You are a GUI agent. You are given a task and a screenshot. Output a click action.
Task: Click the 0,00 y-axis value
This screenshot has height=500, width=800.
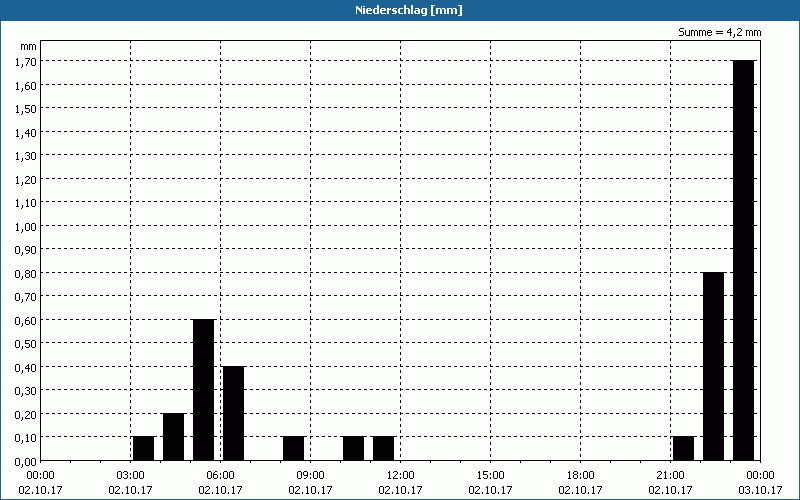26,462
